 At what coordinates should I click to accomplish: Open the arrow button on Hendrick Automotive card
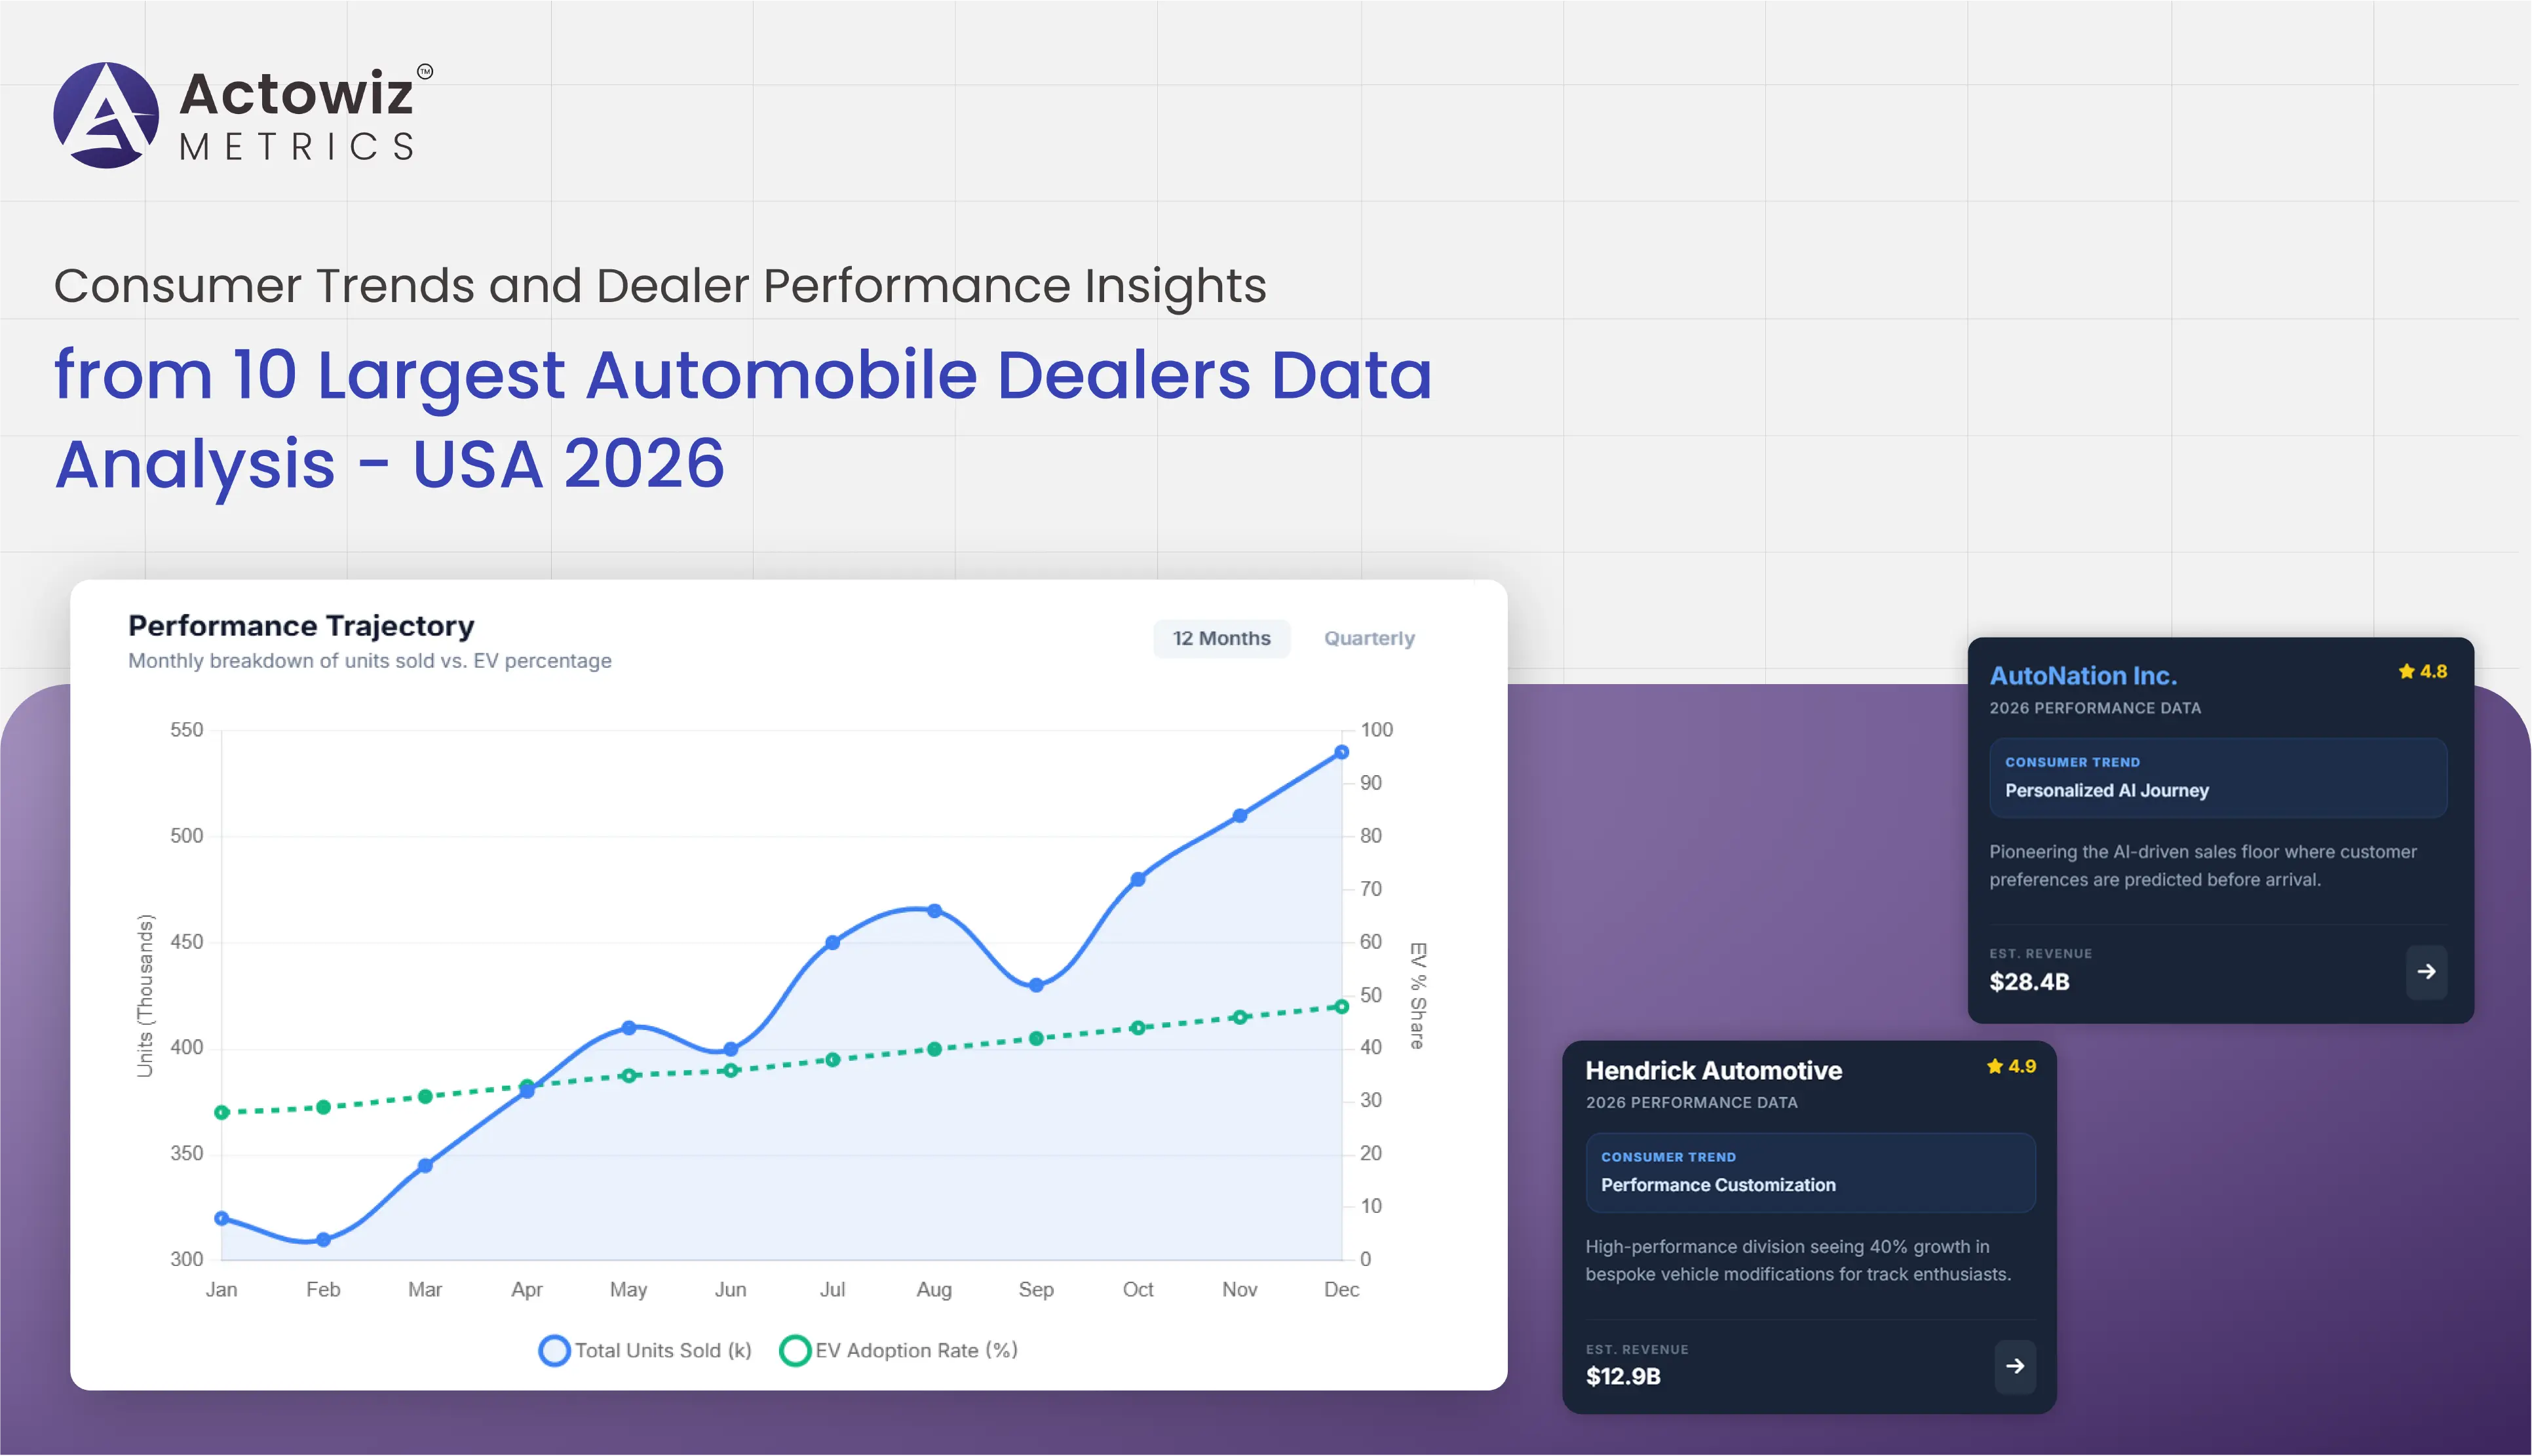(2015, 1366)
